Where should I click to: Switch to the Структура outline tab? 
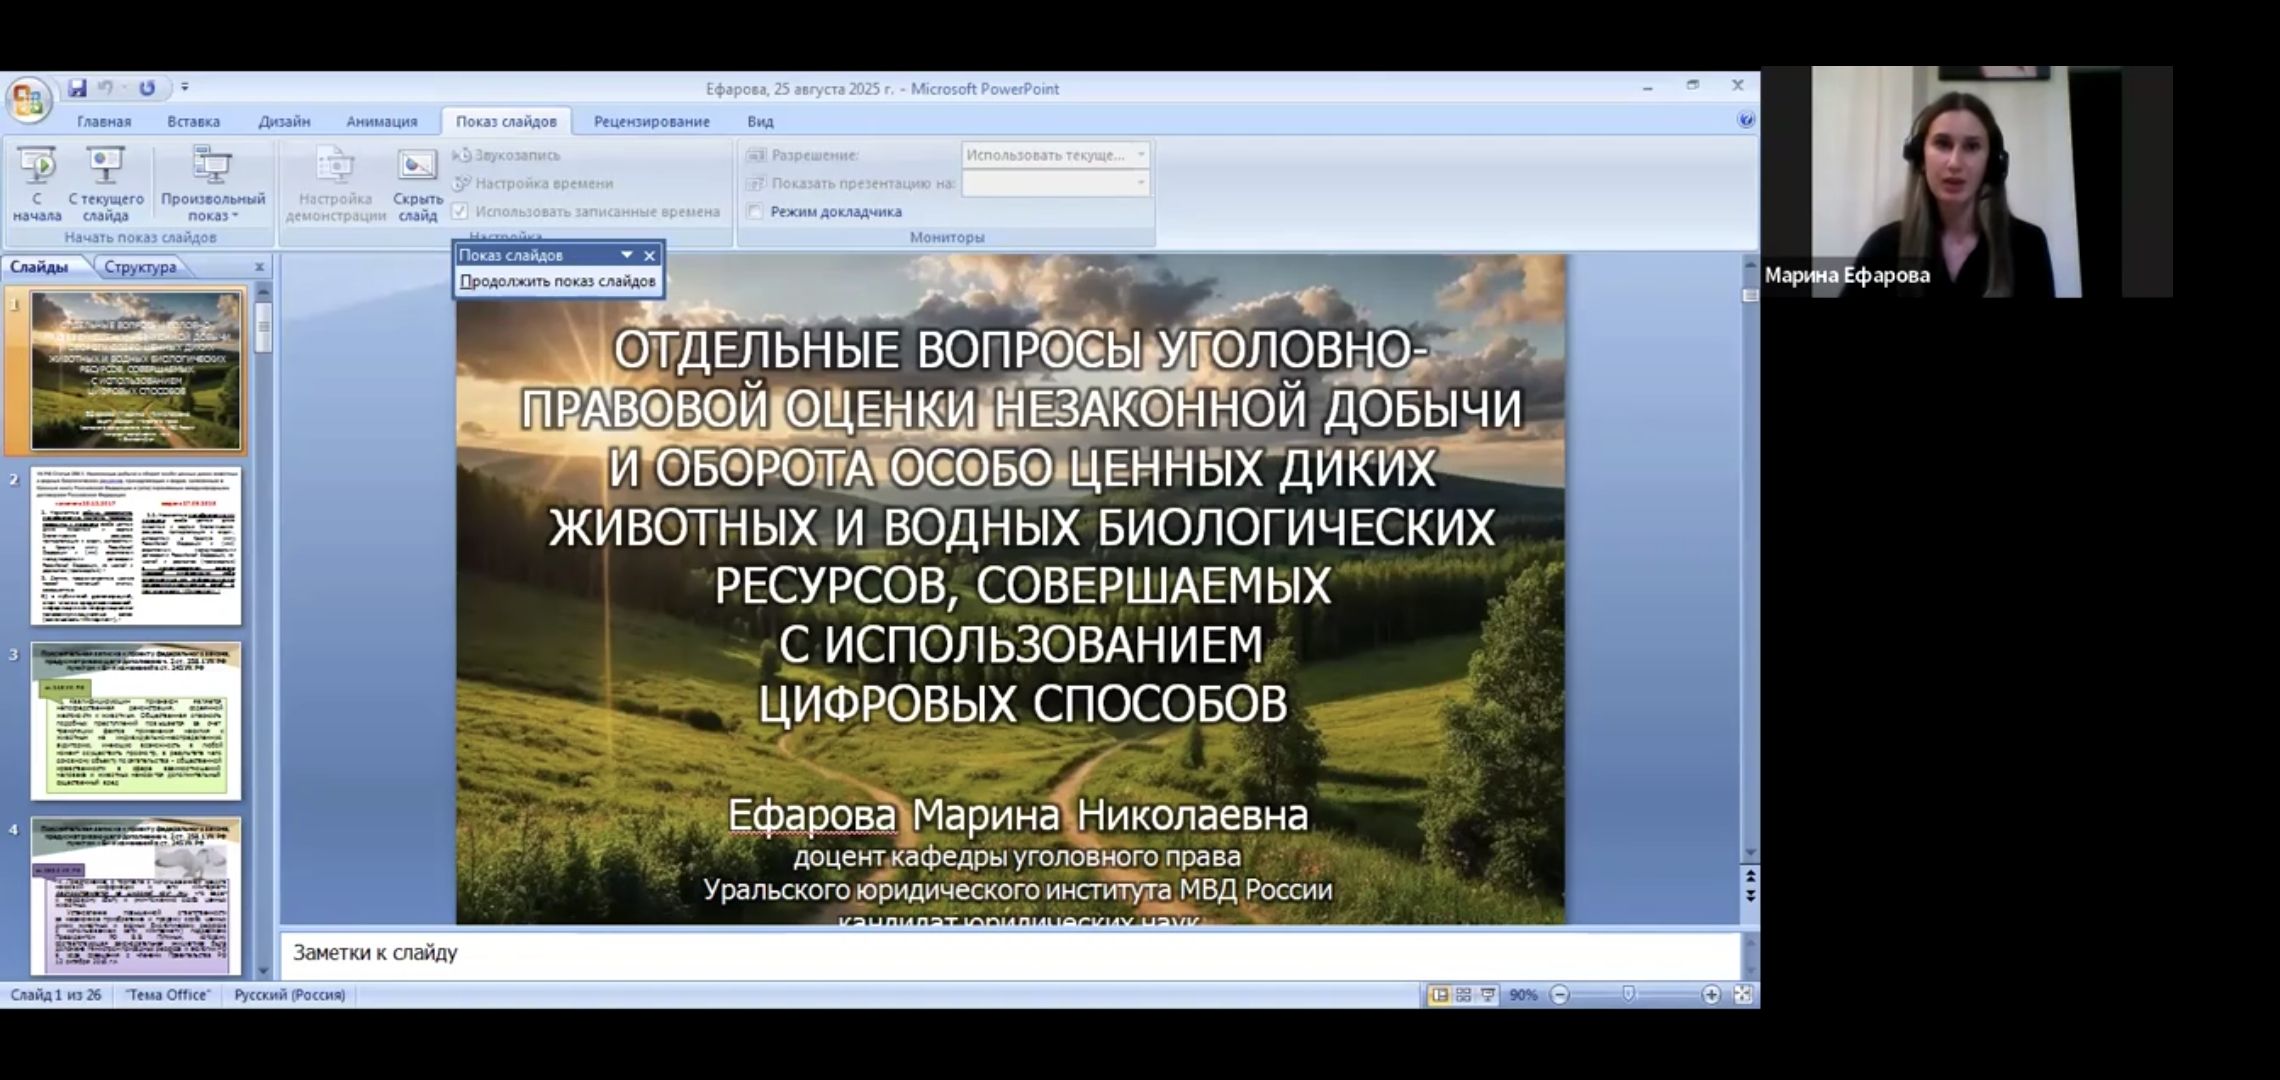tap(140, 267)
